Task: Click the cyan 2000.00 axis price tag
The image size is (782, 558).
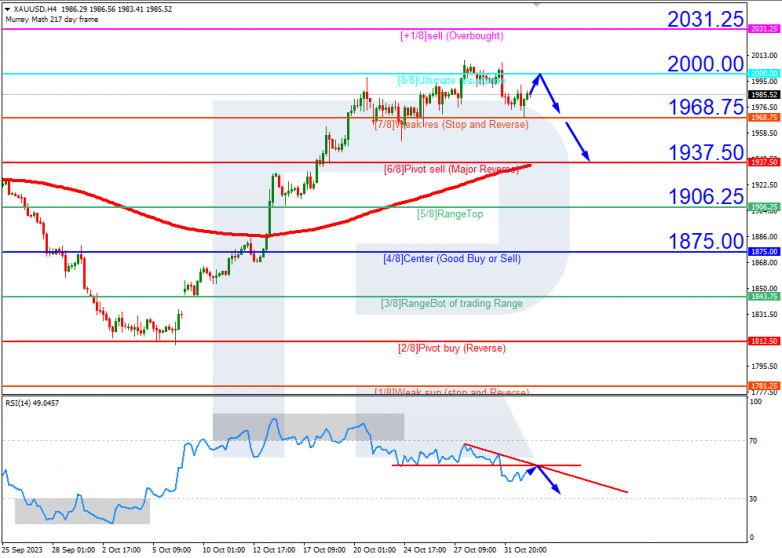Action: pos(764,73)
